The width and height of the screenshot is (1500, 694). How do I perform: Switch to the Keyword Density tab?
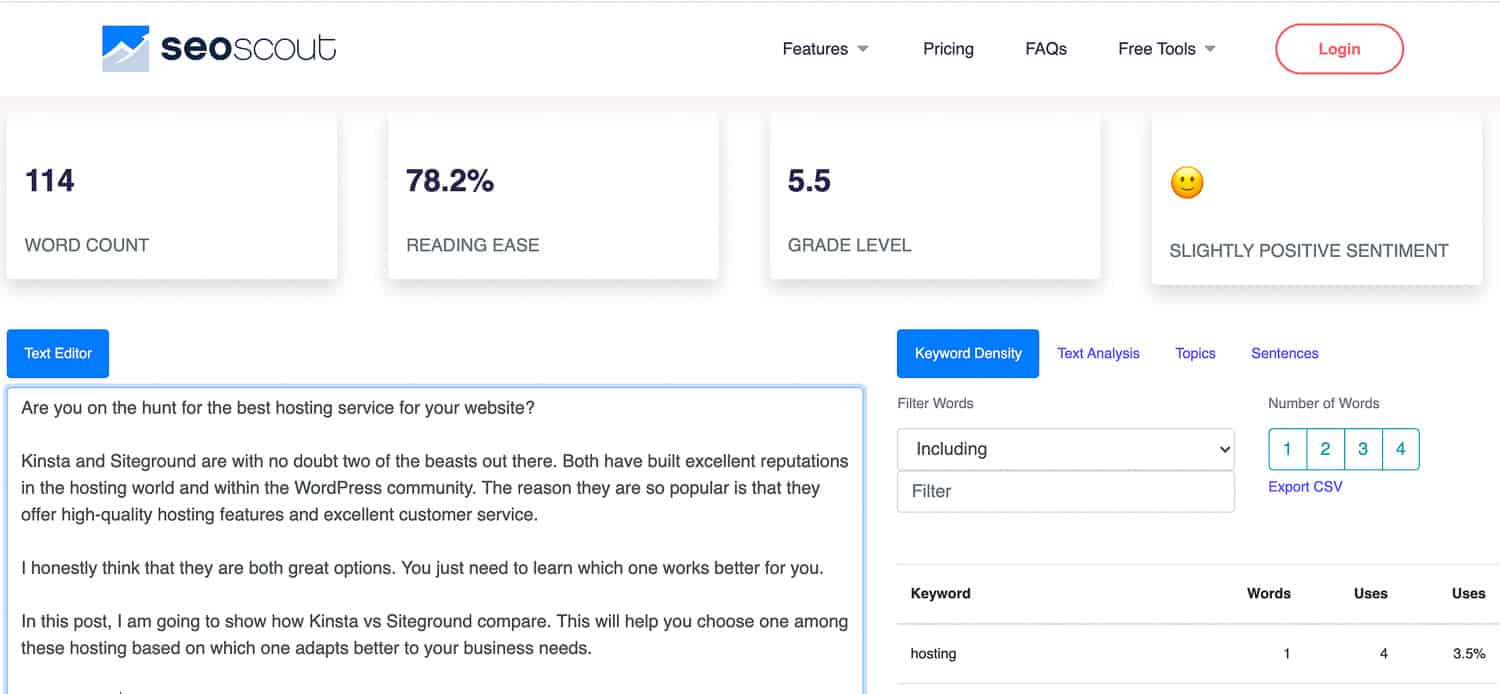967,353
